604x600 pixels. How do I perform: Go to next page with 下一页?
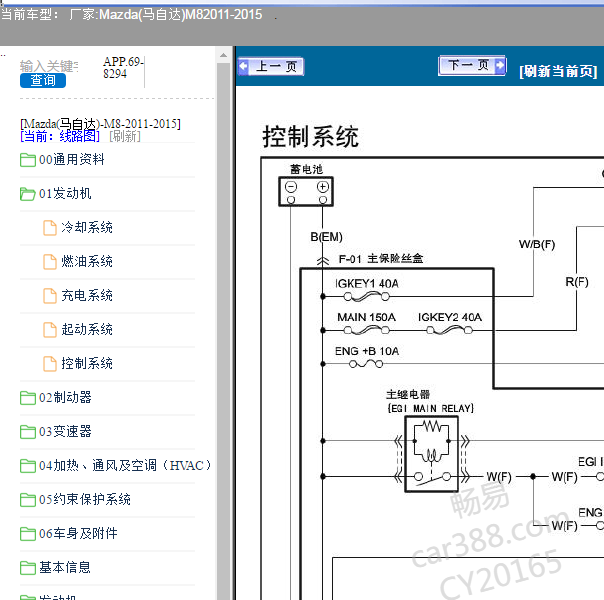pyautogui.click(x=472, y=65)
